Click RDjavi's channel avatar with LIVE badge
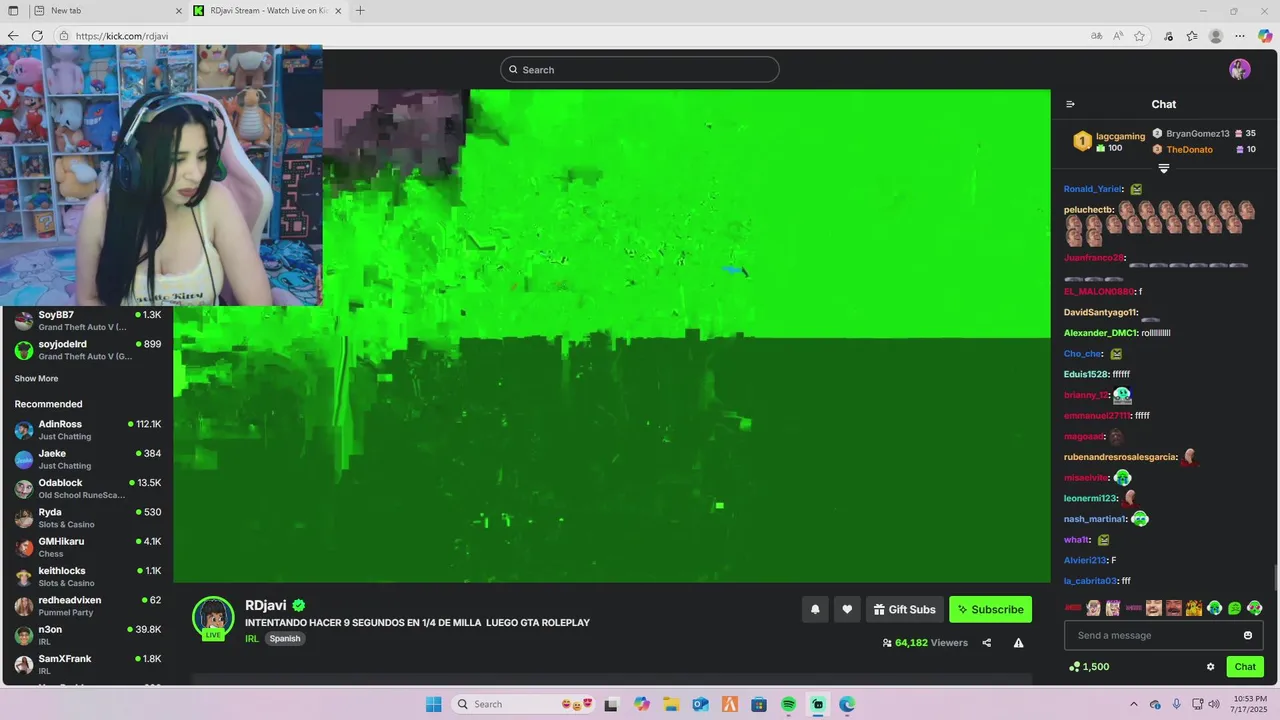Screen dimensions: 1280x720 [x=213, y=618]
